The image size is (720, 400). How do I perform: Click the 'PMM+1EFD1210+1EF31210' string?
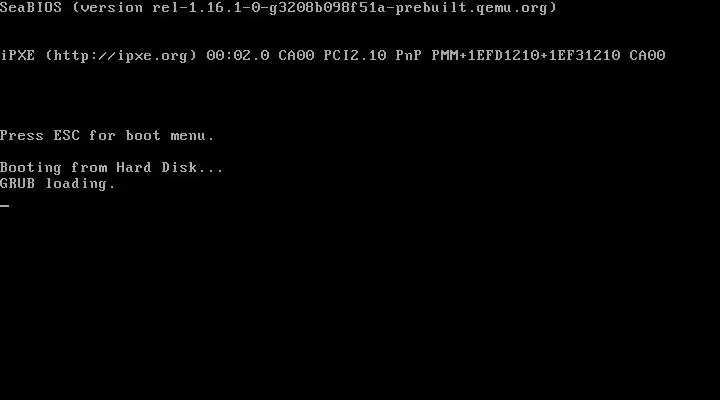pyautogui.click(x=526, y=56)
